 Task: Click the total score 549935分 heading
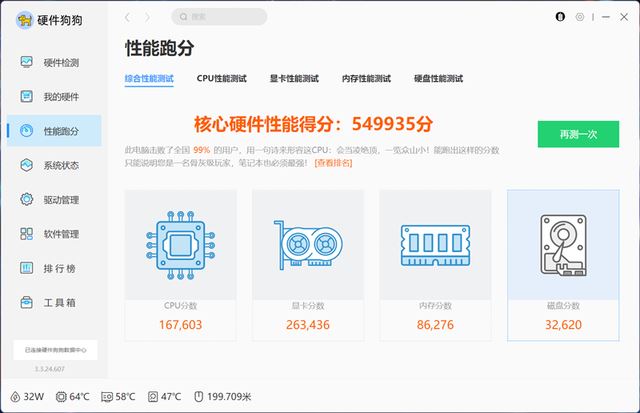(313, 124)
